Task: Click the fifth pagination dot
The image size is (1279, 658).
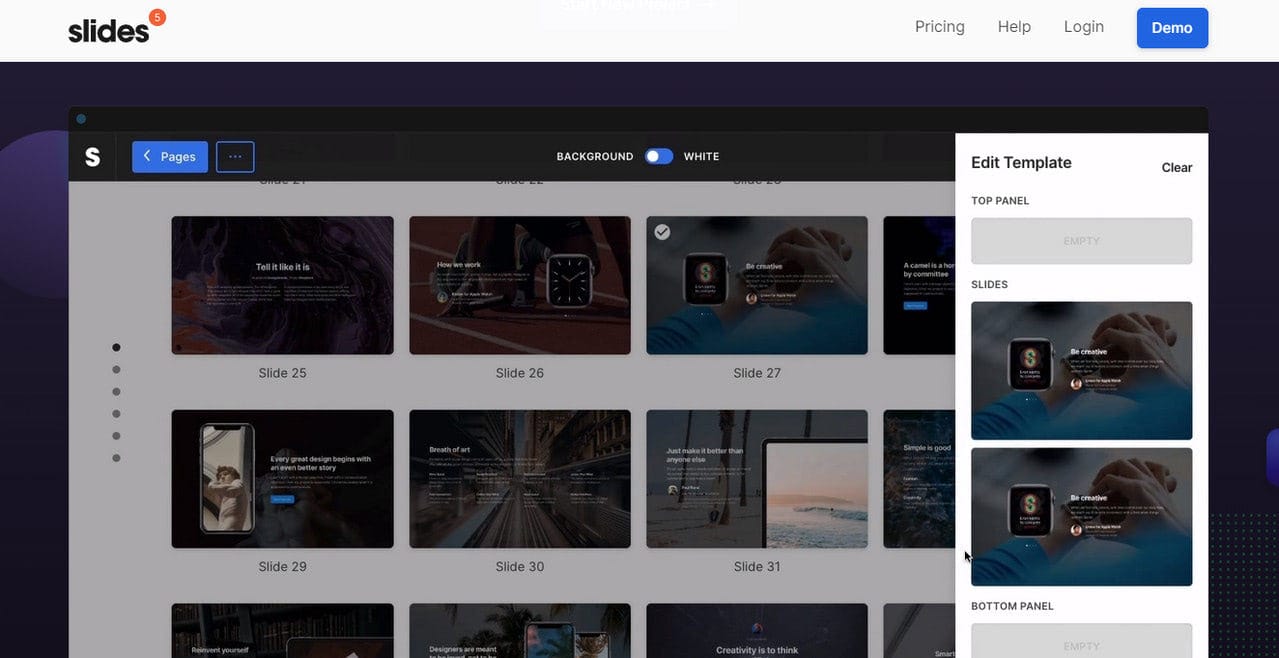Action: point(116,436)
